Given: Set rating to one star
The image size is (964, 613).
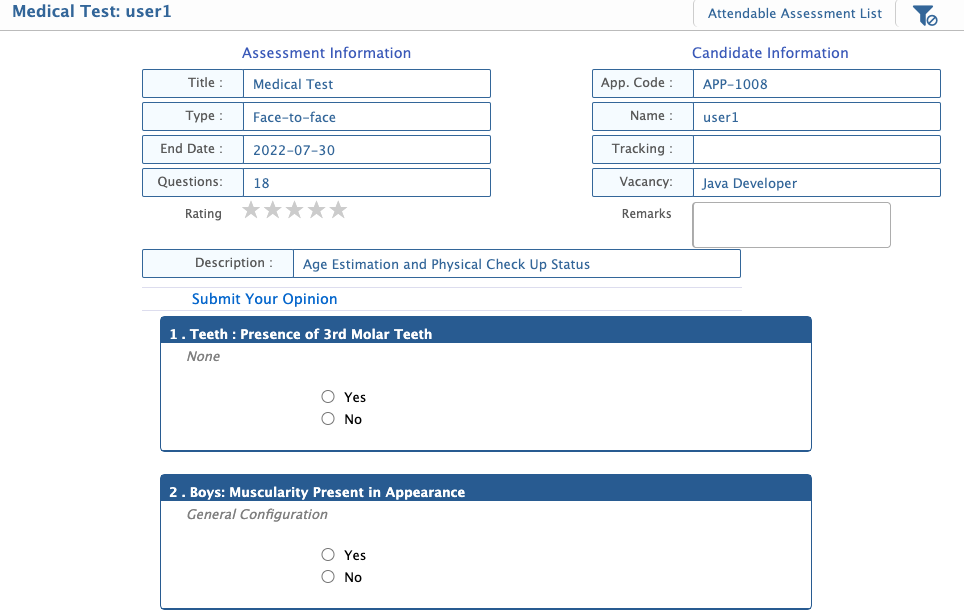Looking at the screenshot, I should pos(251,210).
